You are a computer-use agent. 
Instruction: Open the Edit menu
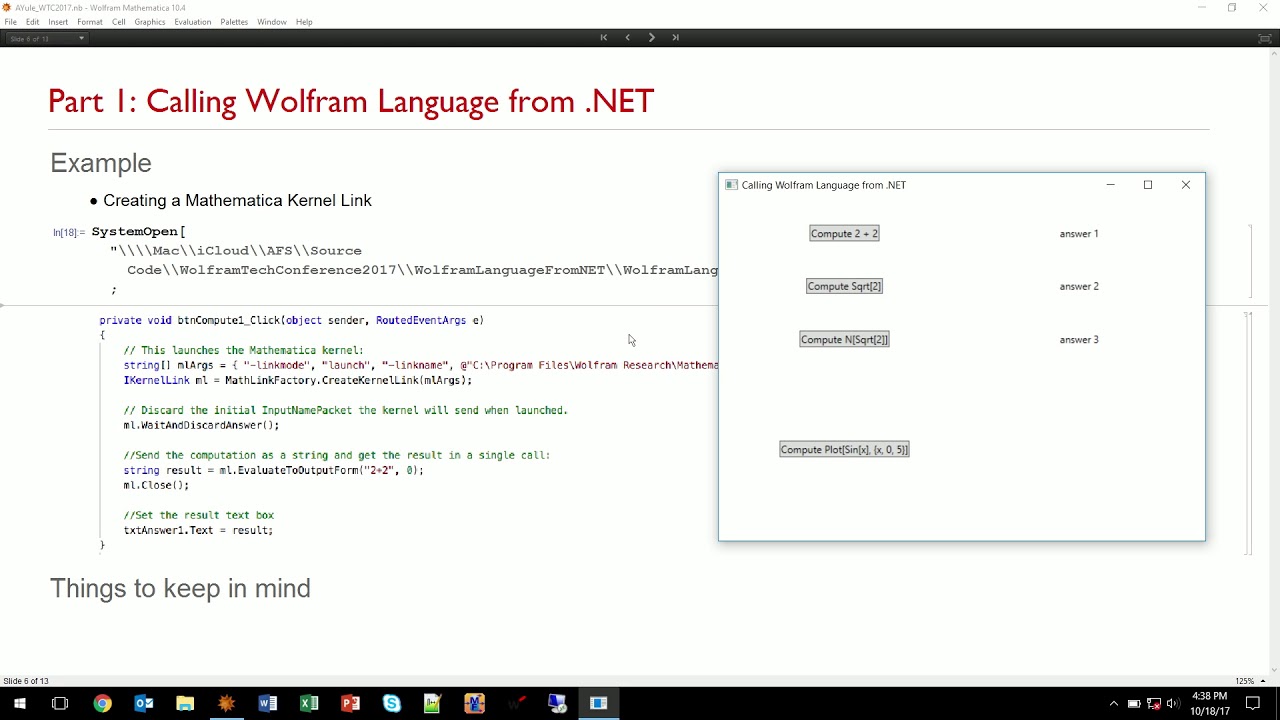coord(33,22)
